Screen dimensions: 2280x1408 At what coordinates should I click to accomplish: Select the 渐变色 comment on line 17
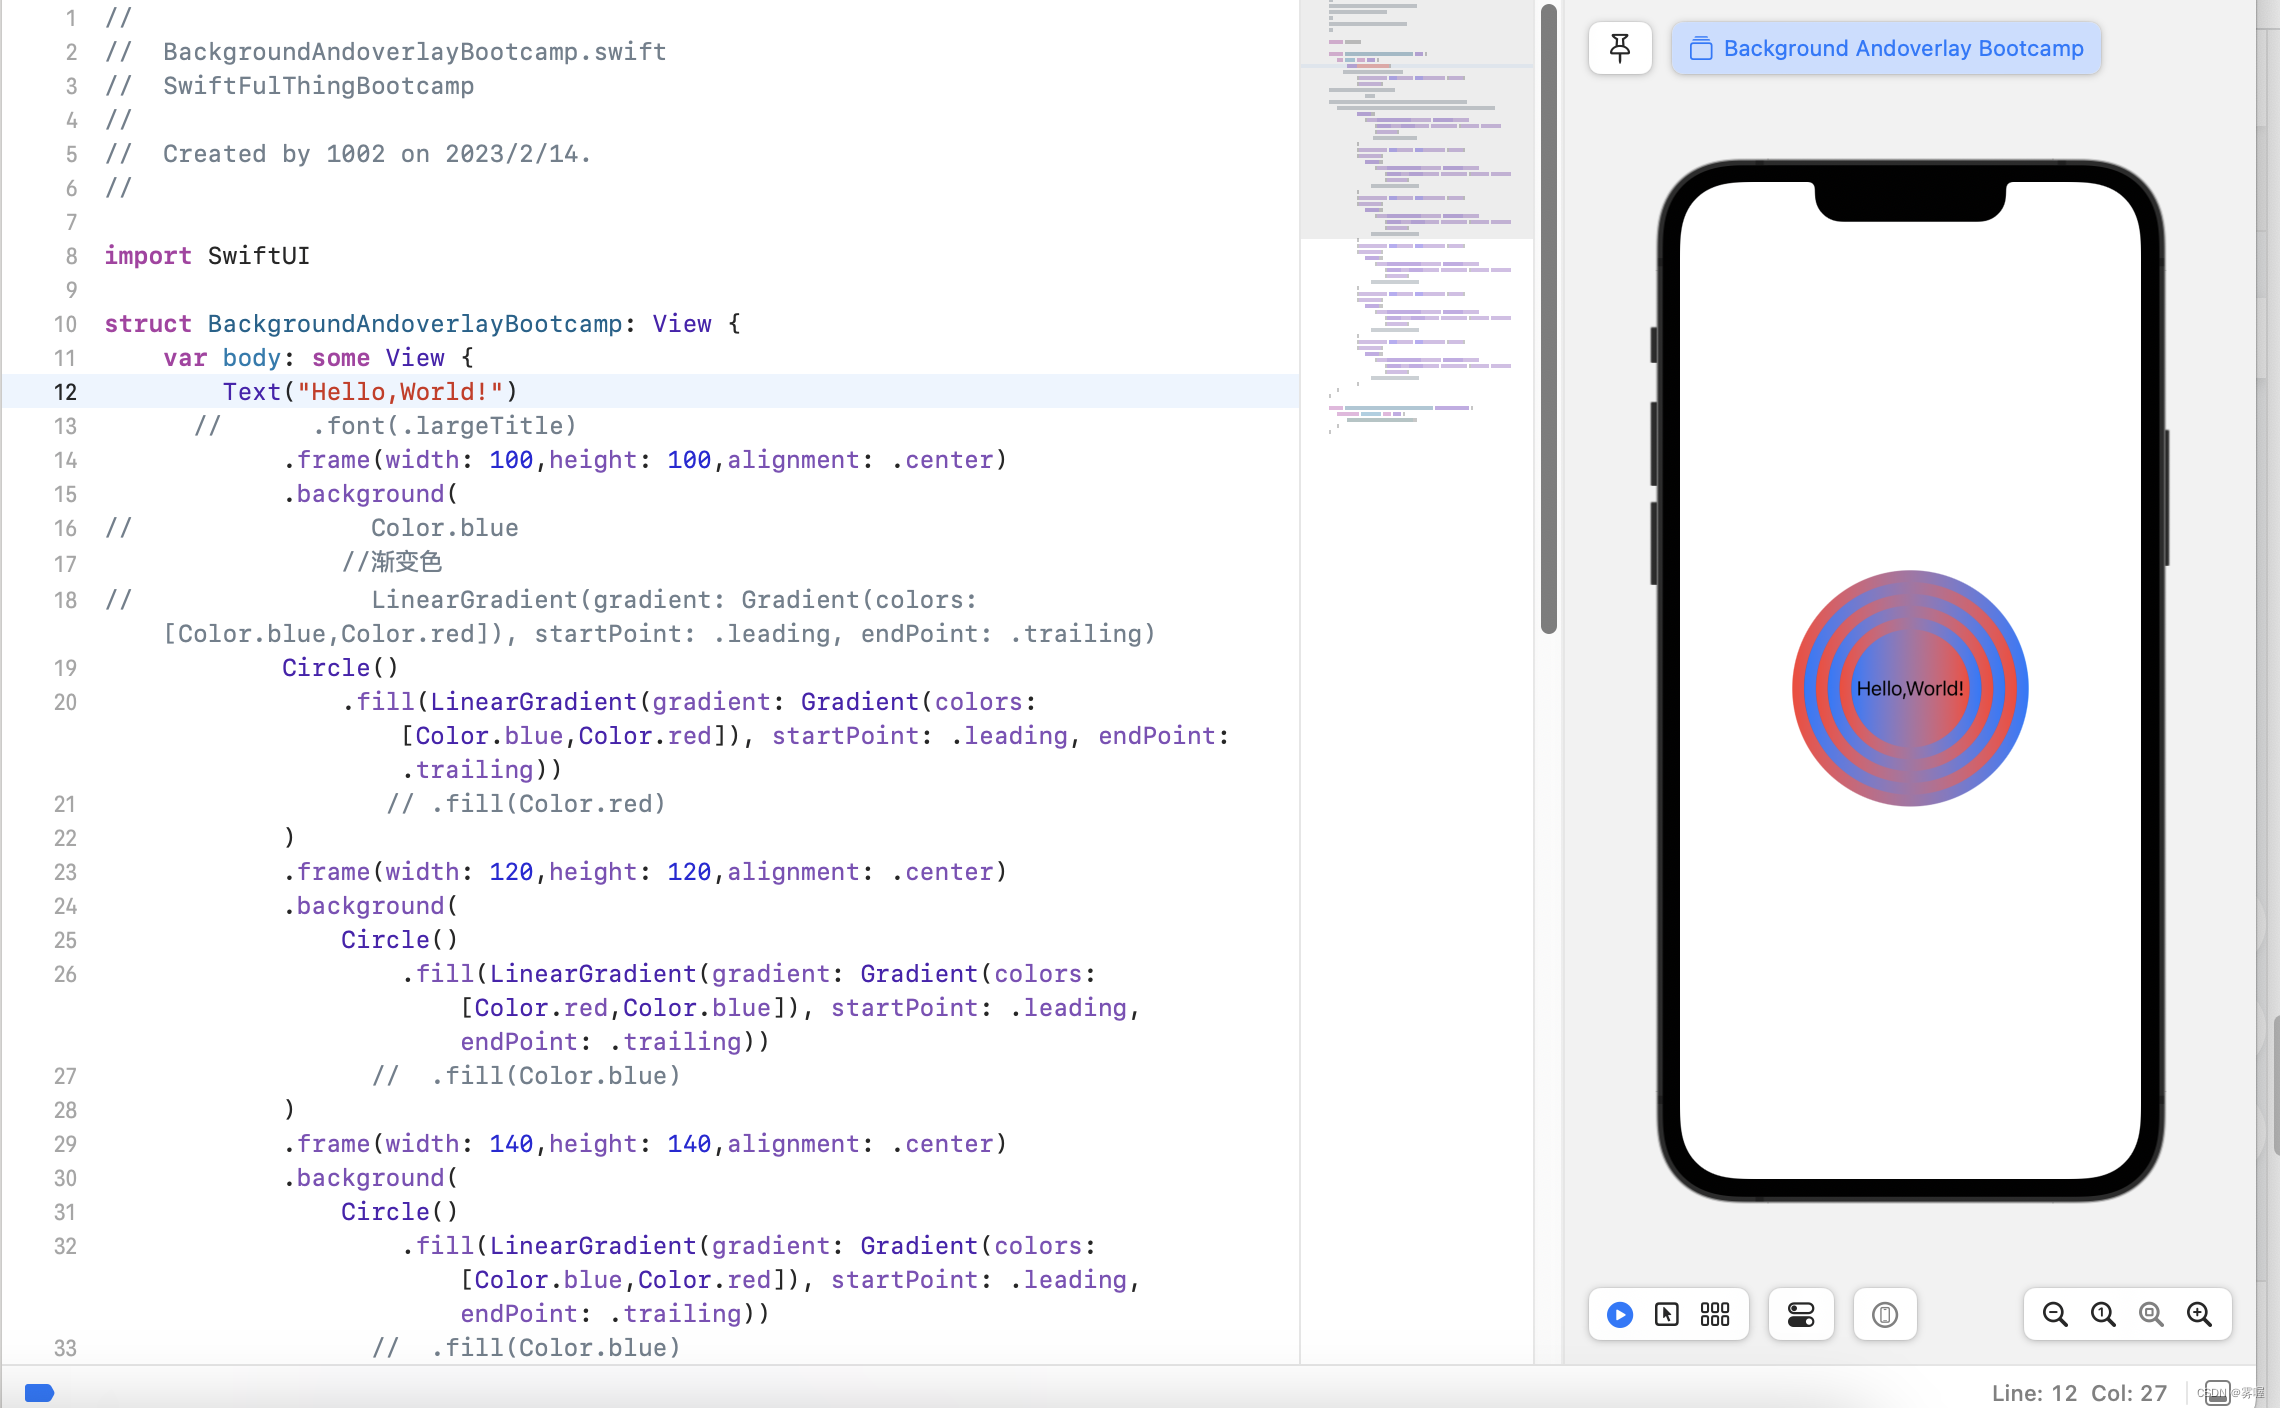click(x=393, y=562)
